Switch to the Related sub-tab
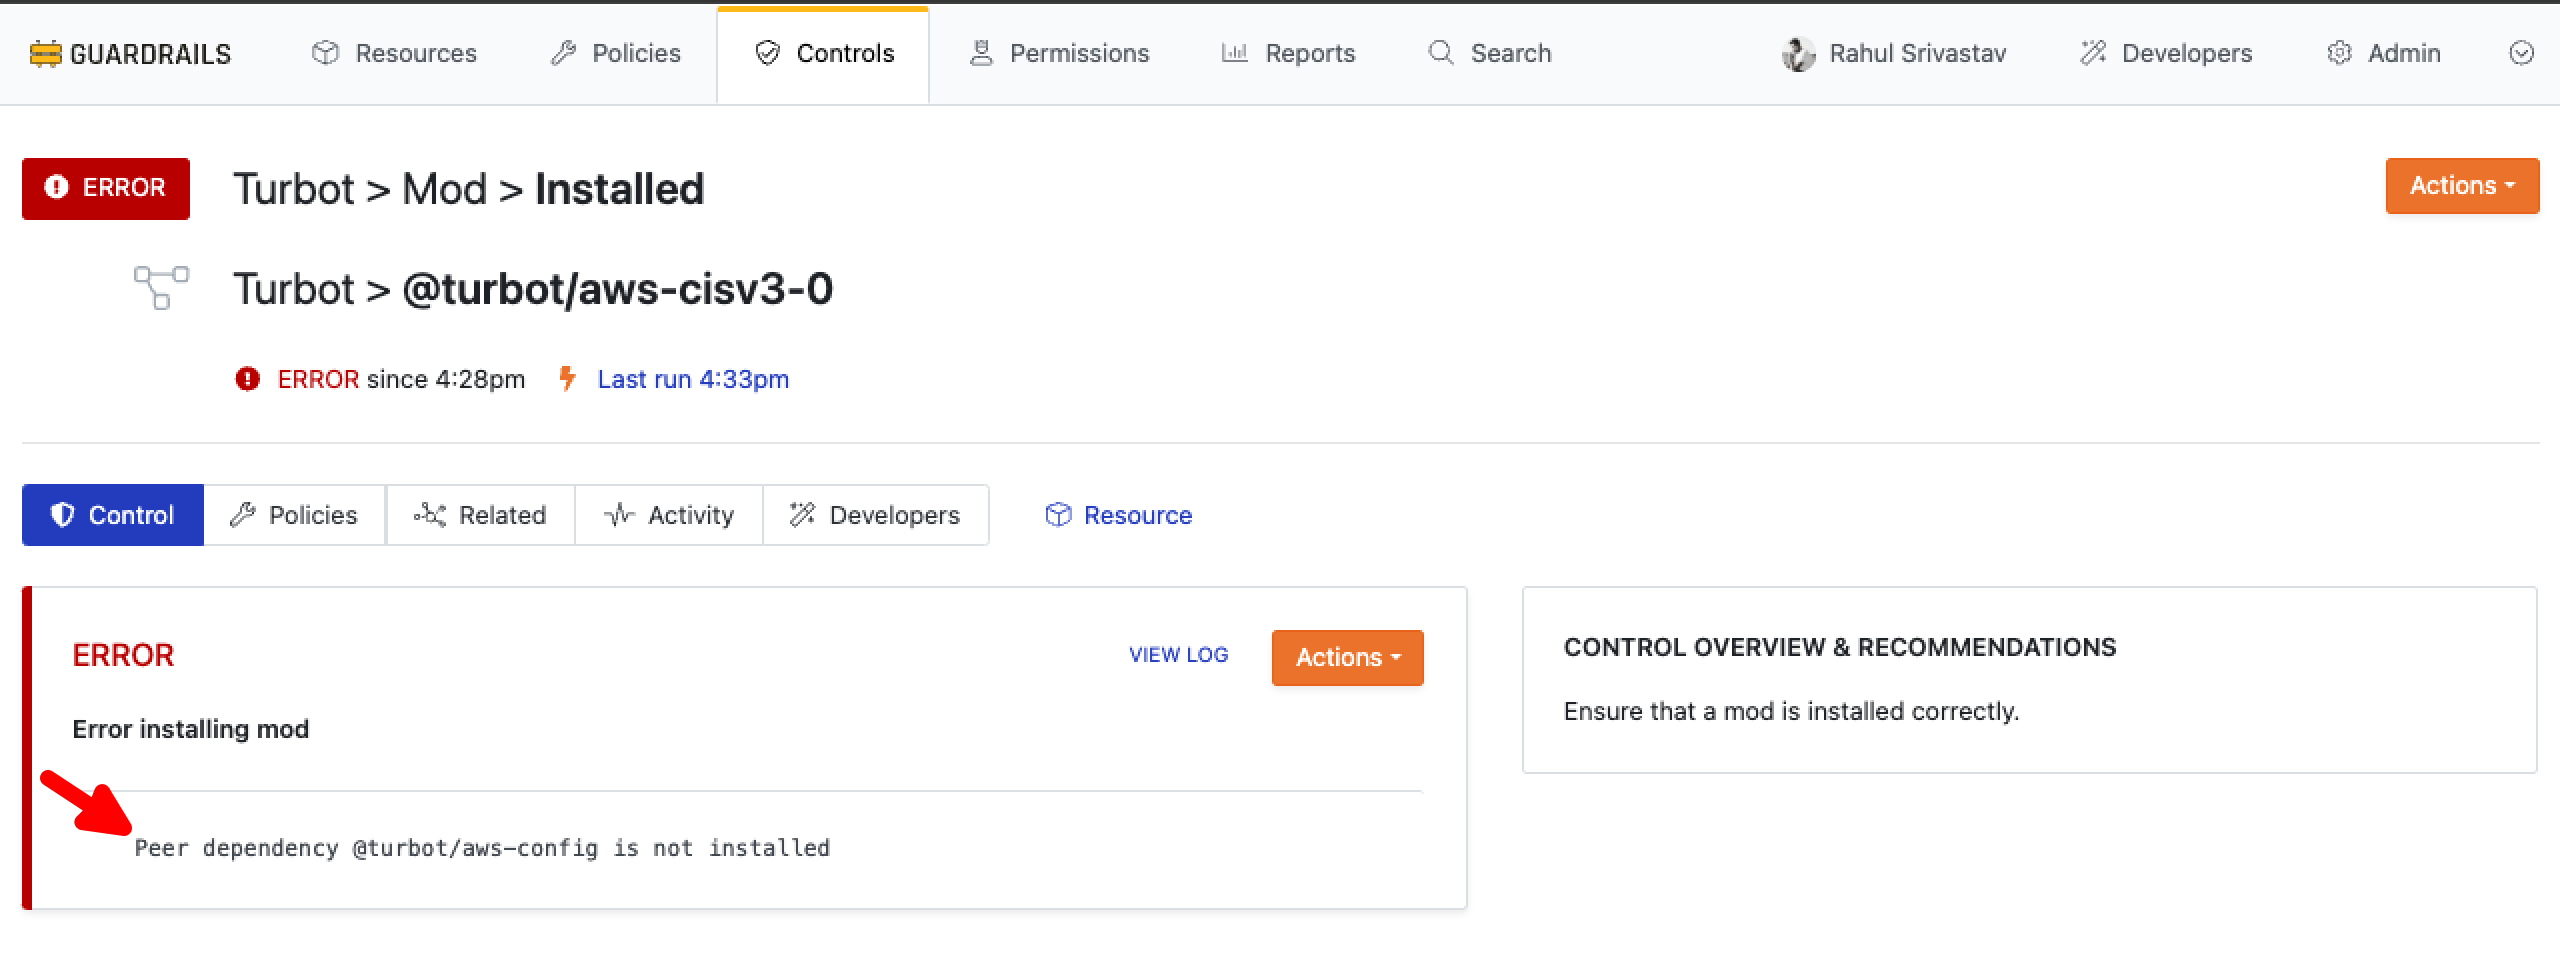2560x960 pixels. tap(480, 515)
